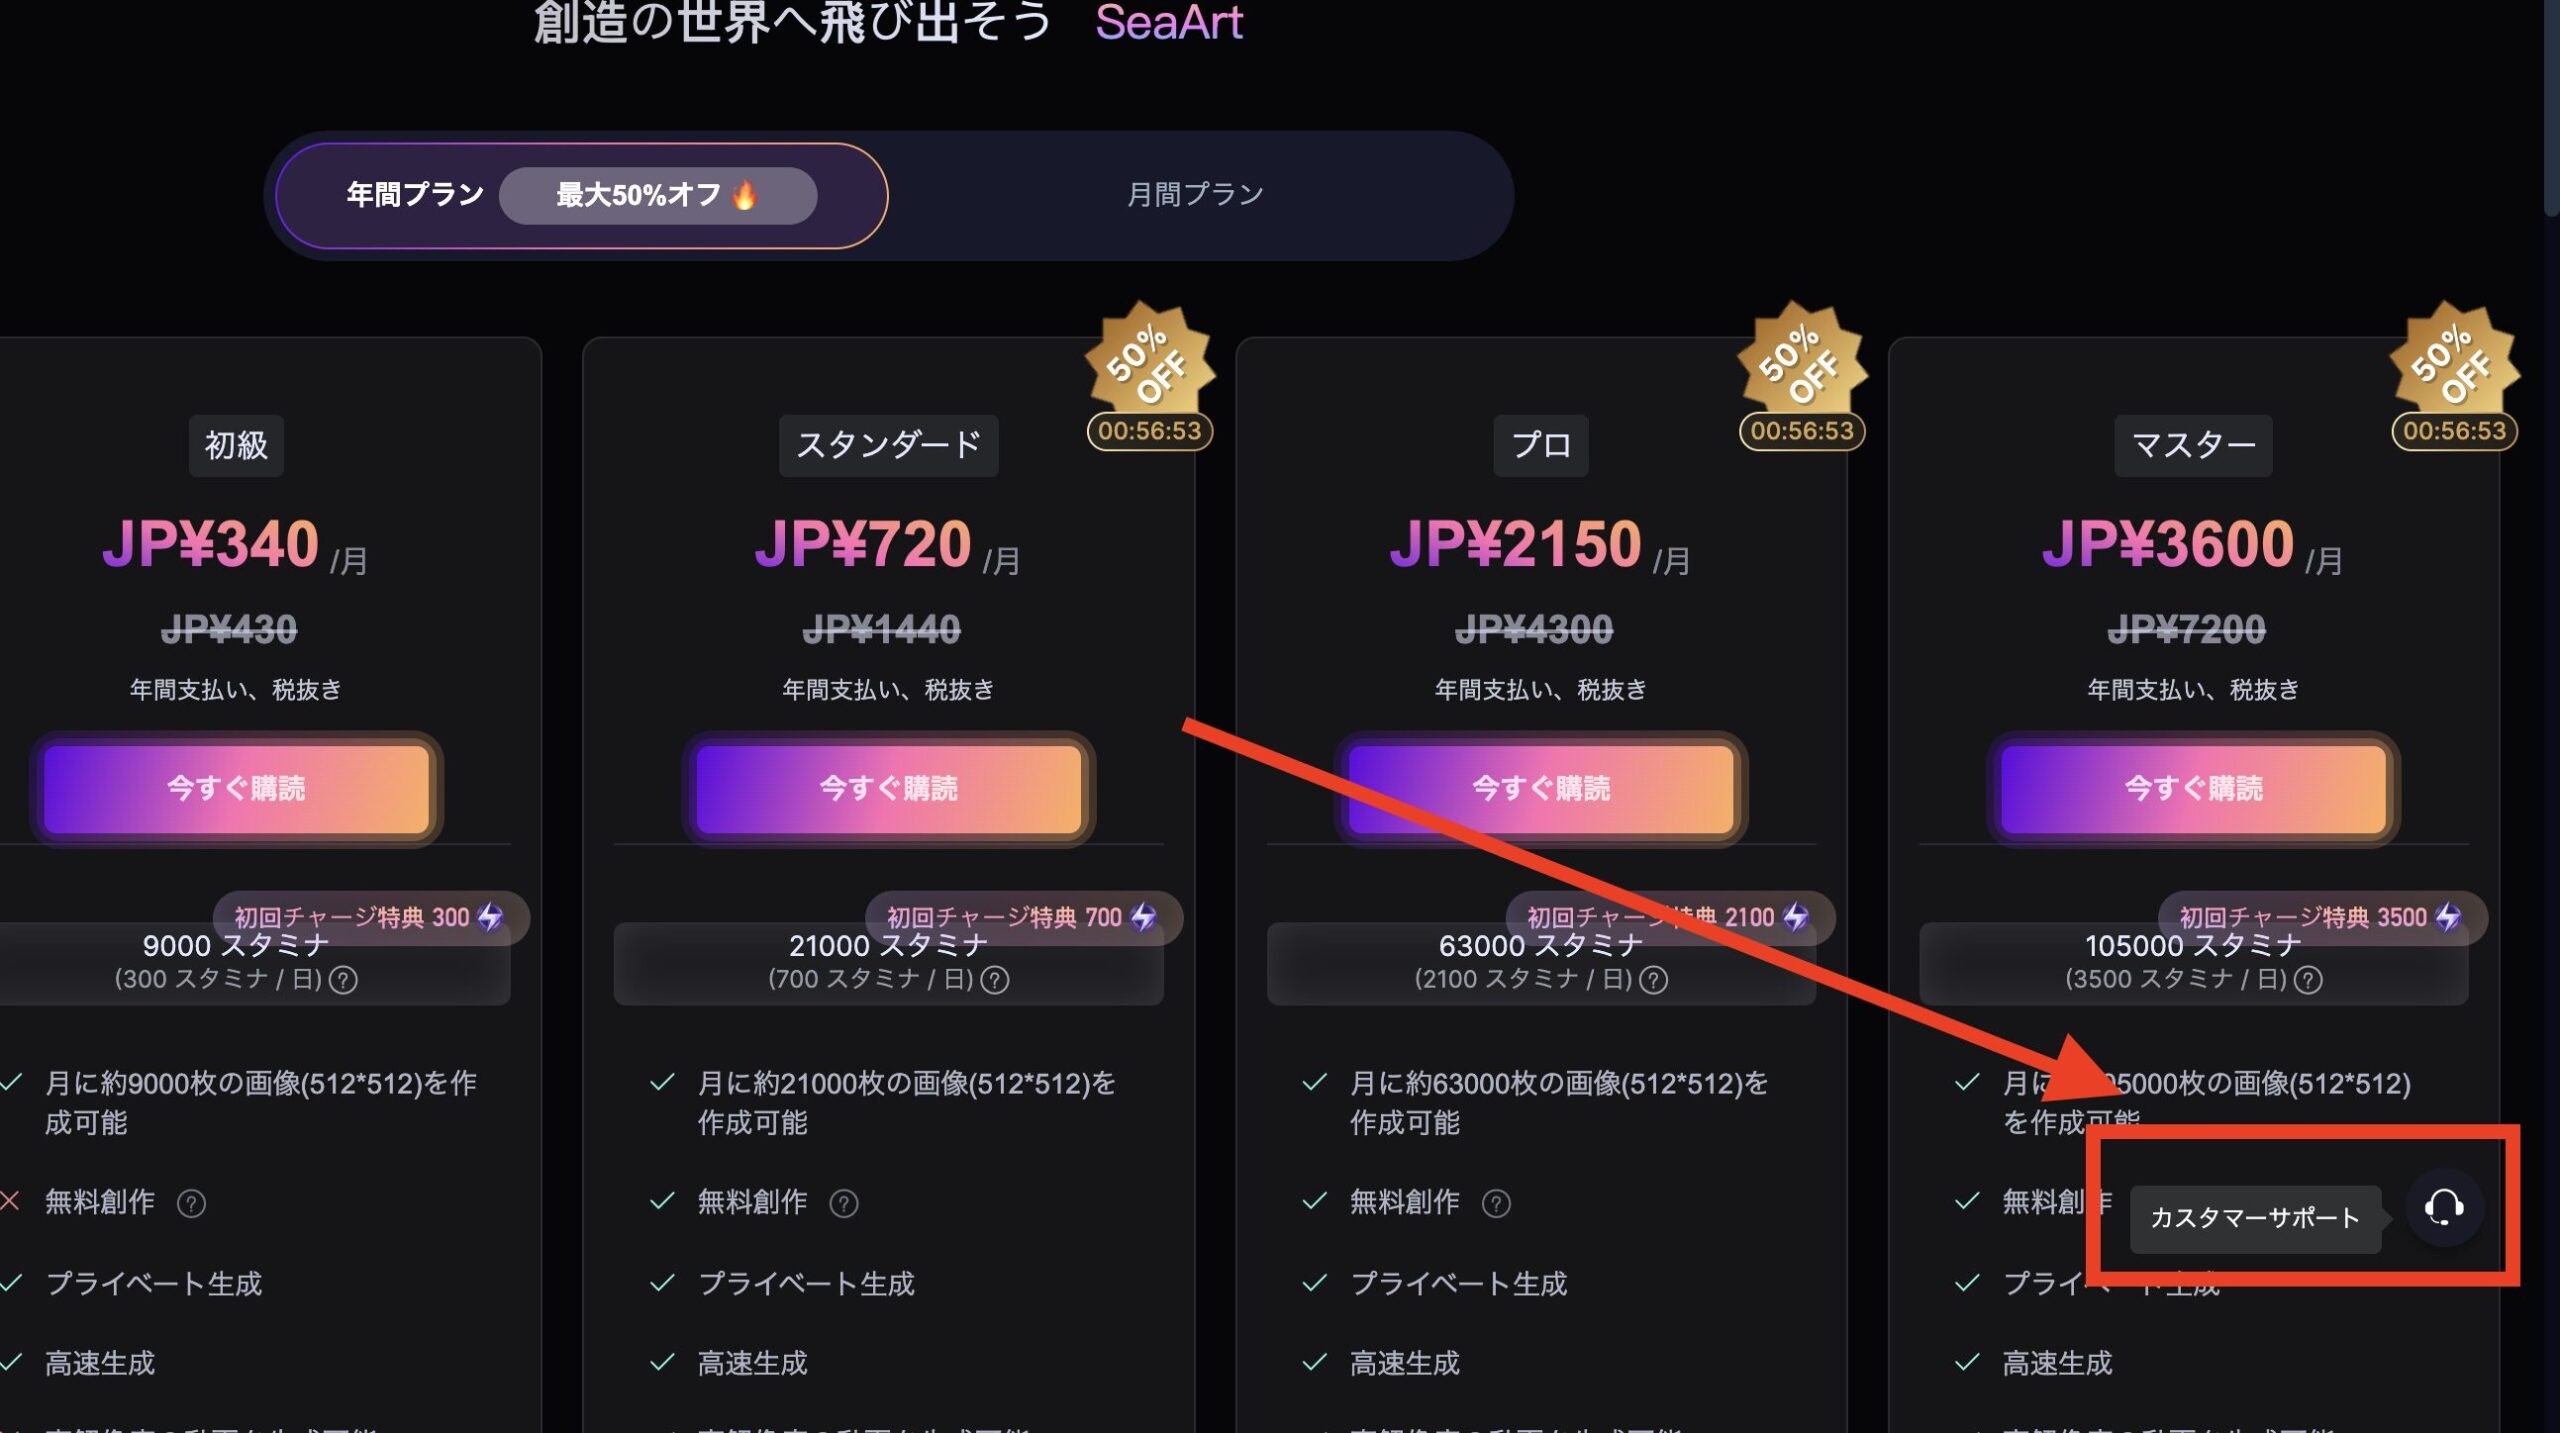Click help icon beside 300 スタミナ / 日
2560x1433 pixels.
(343, 980)
